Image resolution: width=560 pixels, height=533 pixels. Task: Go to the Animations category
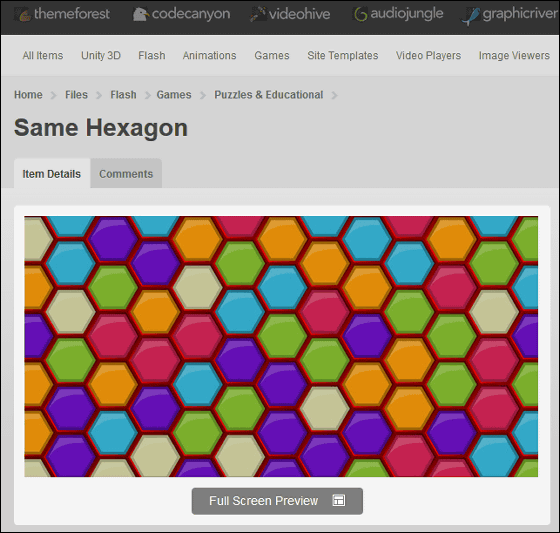tap(210, 56)
